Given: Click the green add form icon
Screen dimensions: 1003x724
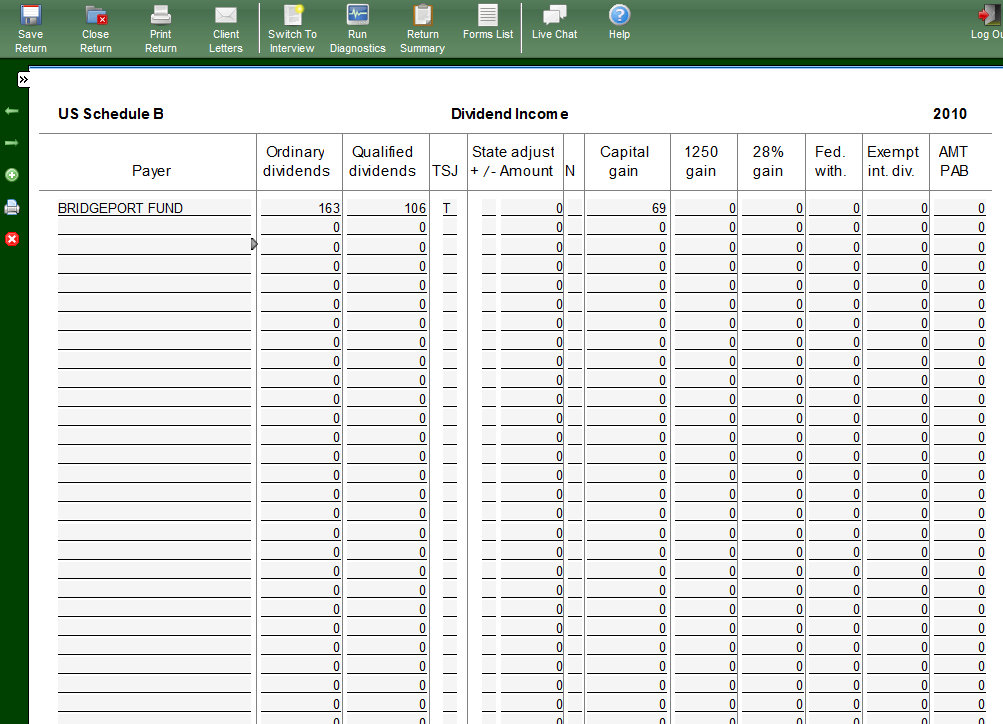Looking at the screenshot, I should (x=12, y=175).
